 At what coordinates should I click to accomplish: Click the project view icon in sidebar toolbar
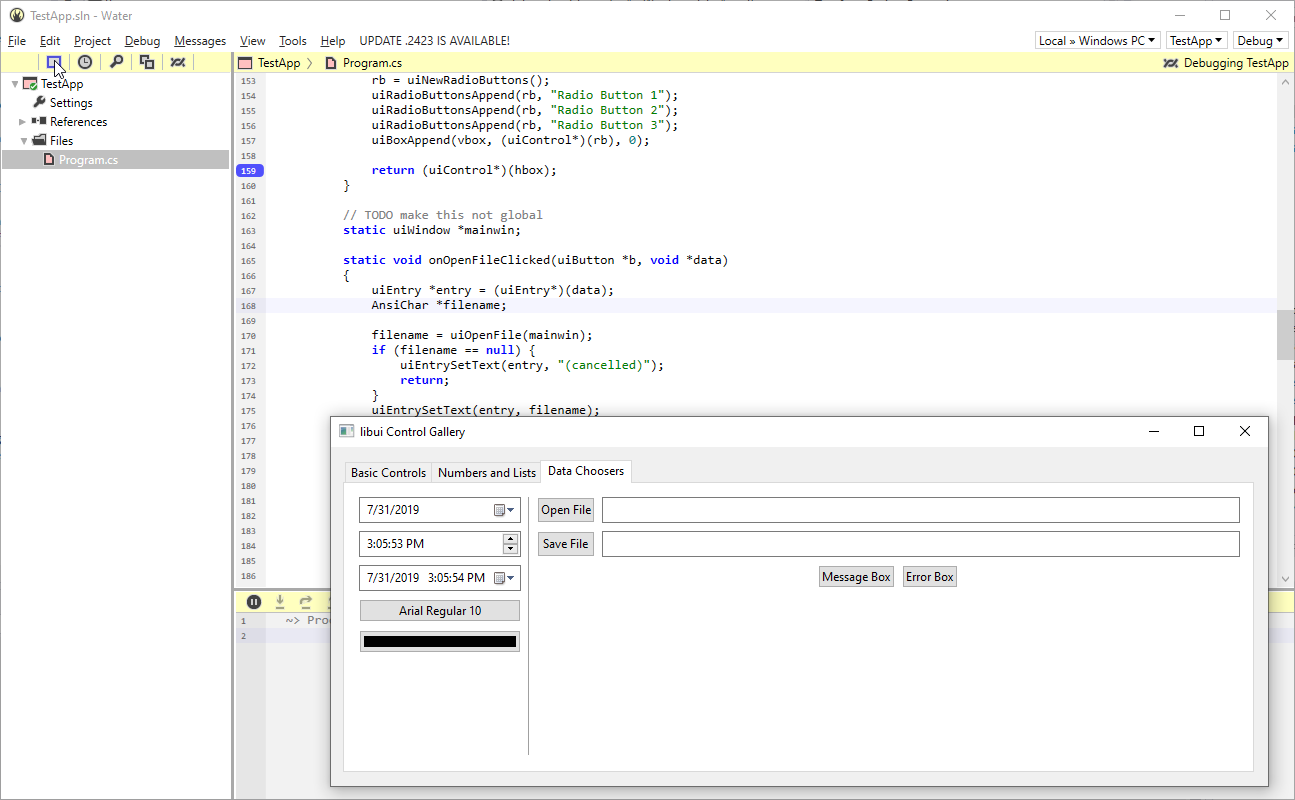(55, 62)
